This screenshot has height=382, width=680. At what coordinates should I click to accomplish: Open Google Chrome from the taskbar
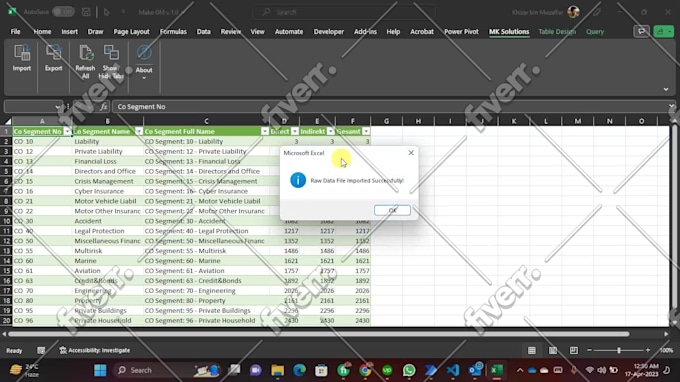tap(365, 370)
